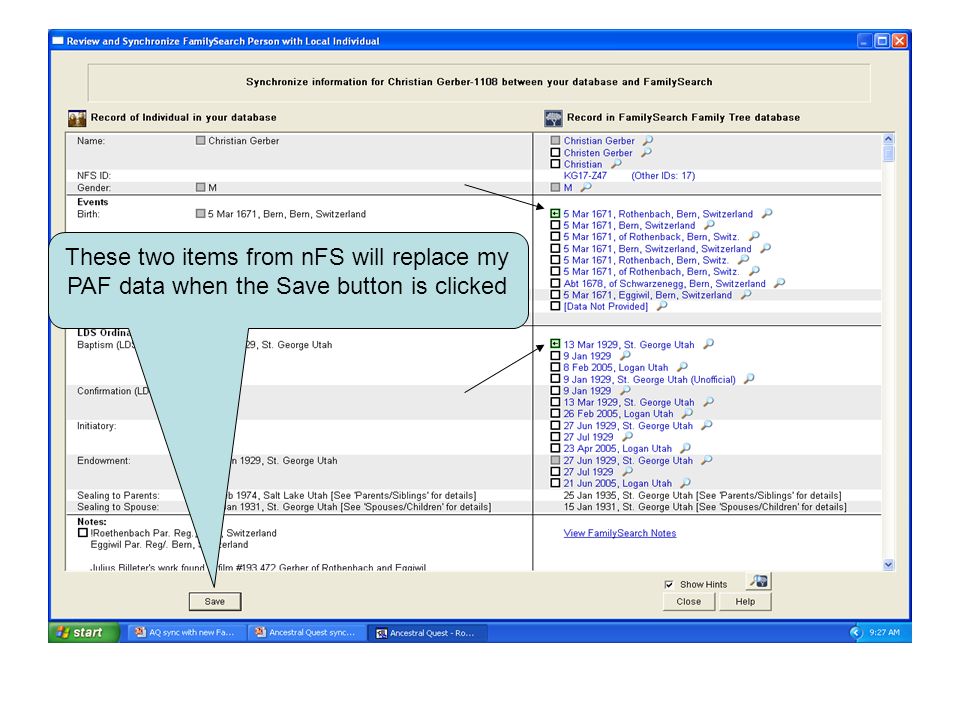Image resolution: width=960 pixels, height=720 pixels.
Task: Switch to AQ sync with new Fa... taskbar item
Action: [186, 632]
